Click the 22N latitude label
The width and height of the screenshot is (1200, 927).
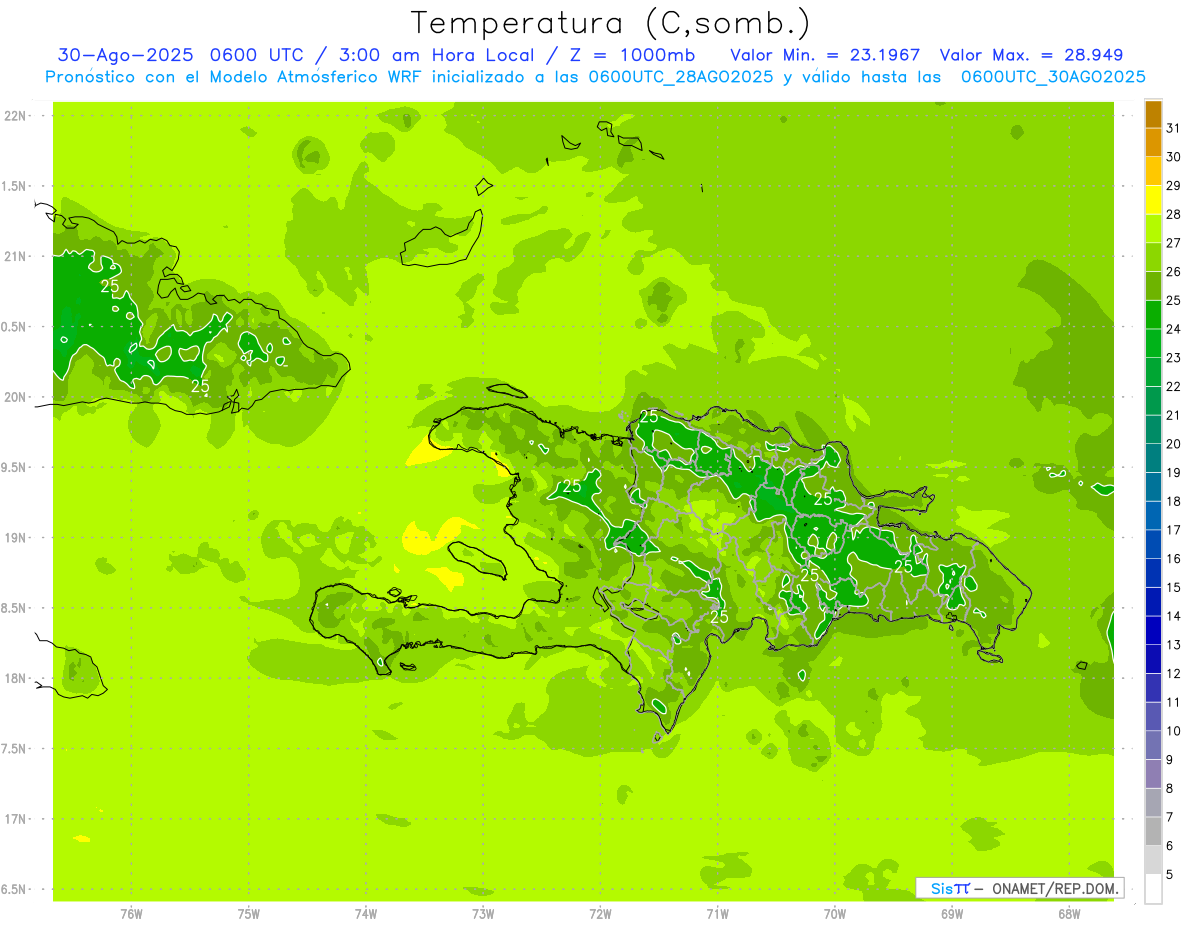click(15, 115)
